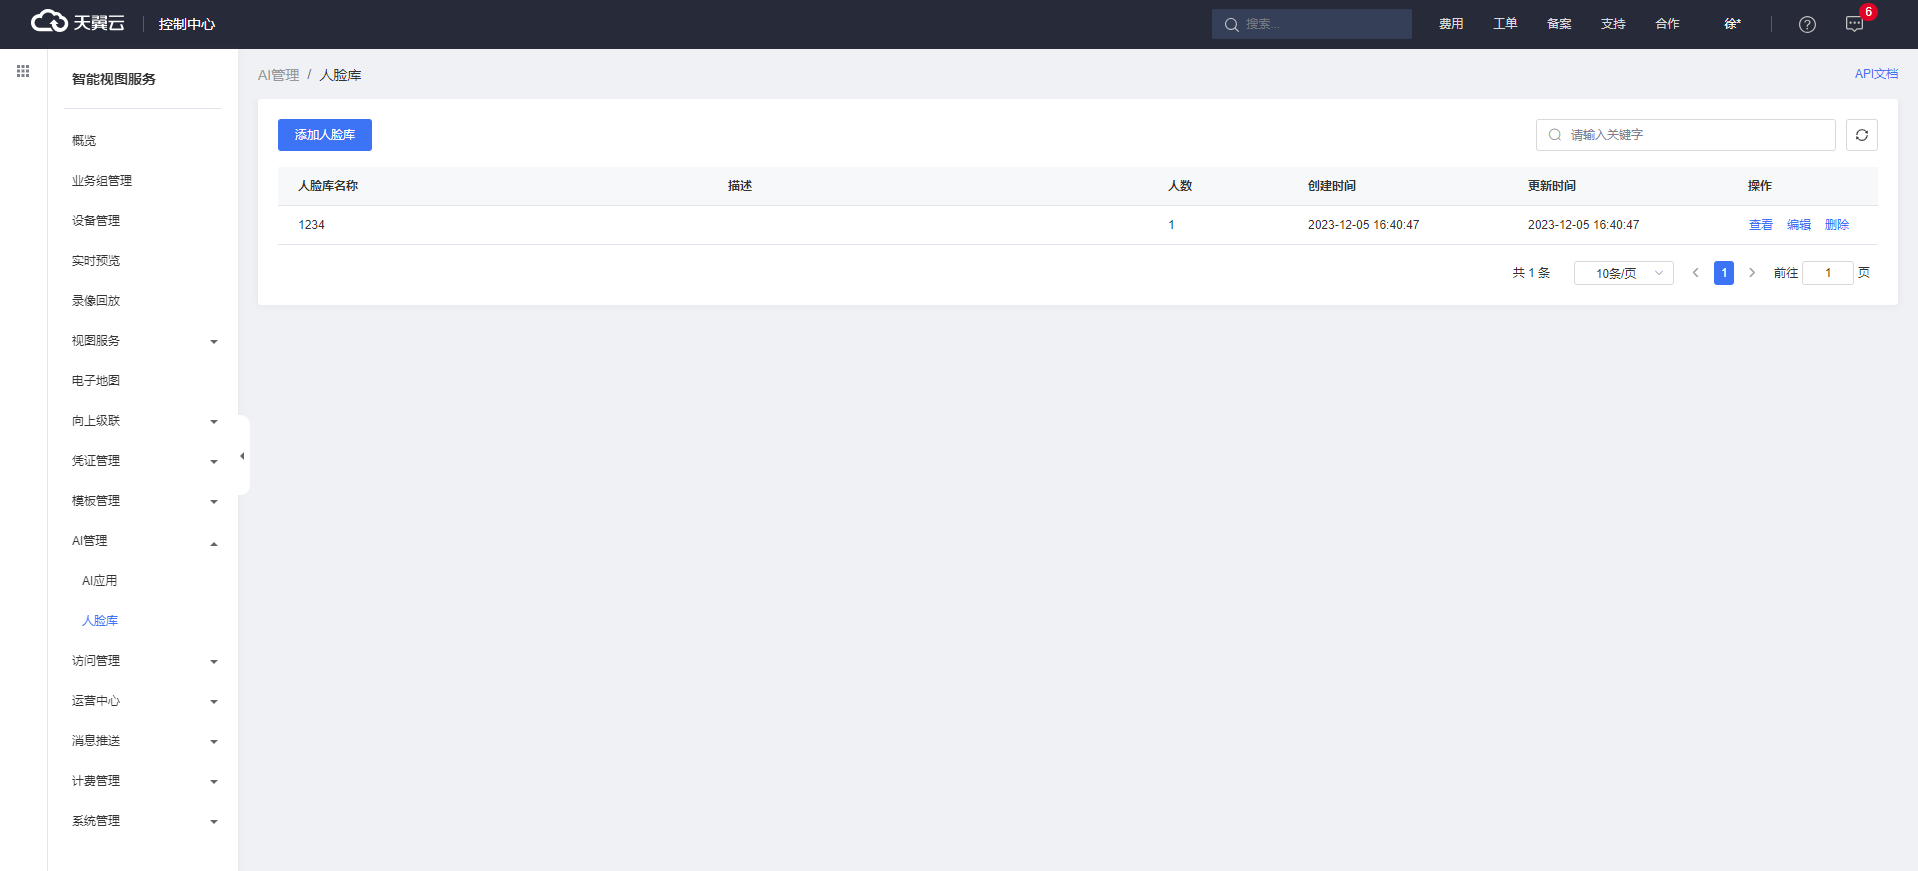
Task: Select the 人脸库 submenu item
Action: pyautogui.click(x=100, y=621)
